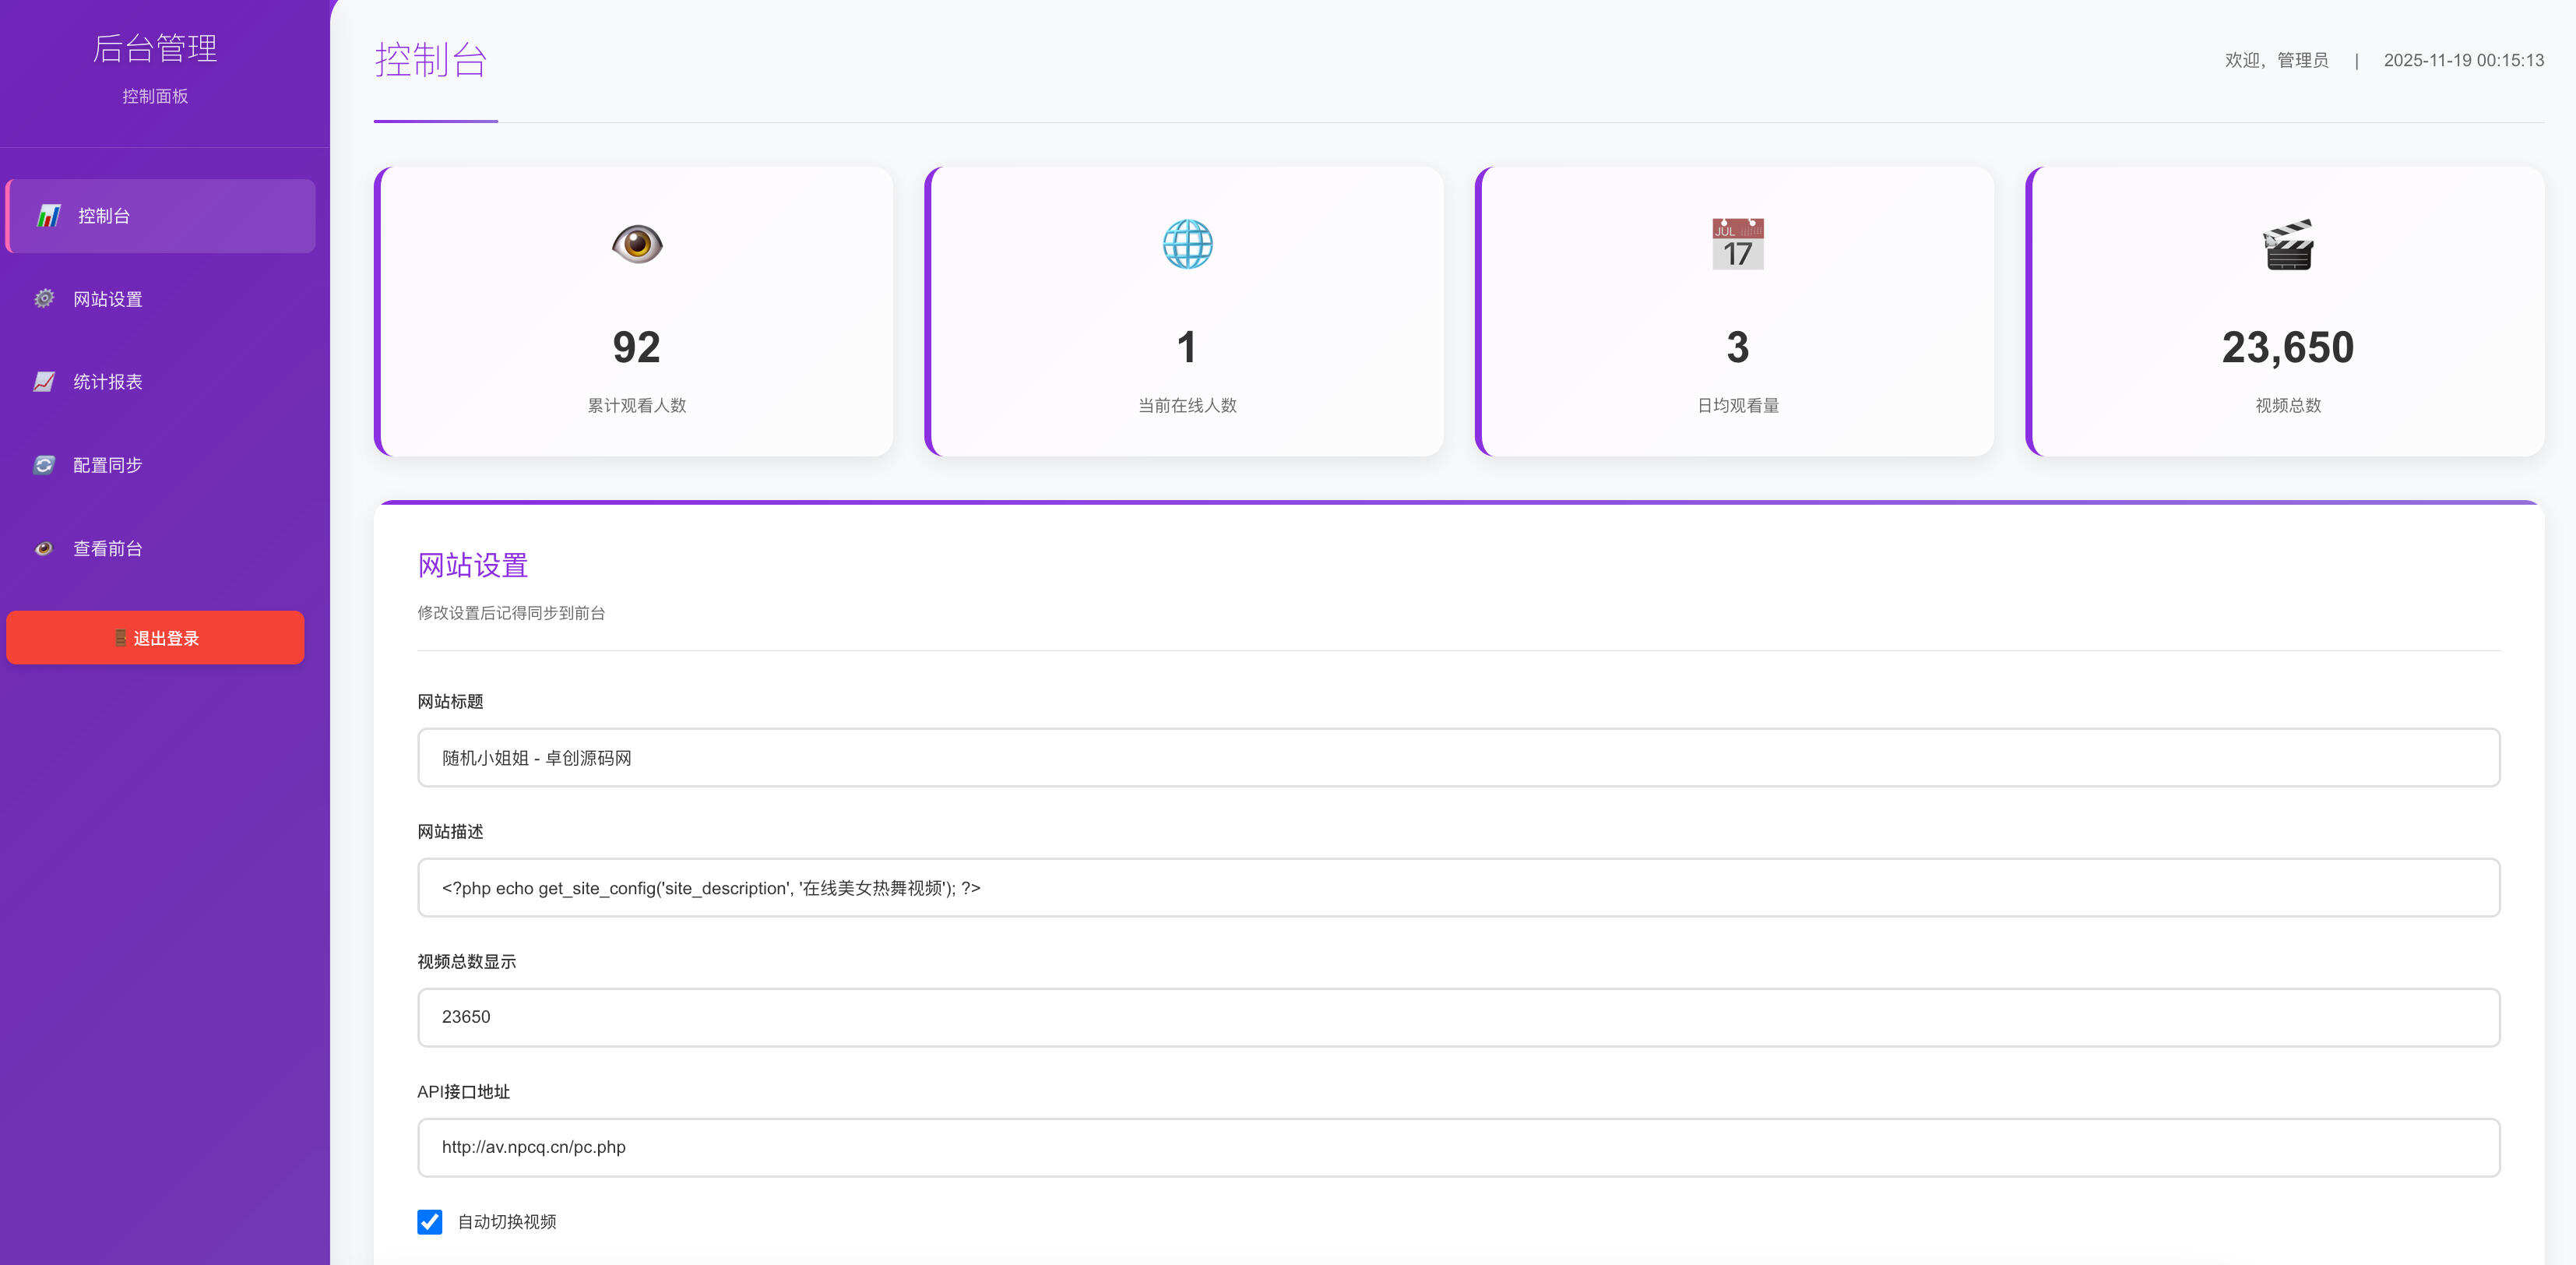Click the clapperboard icon on 视频总数 card
The width and height of the screenshot is (2576, 1265).
2287,244
